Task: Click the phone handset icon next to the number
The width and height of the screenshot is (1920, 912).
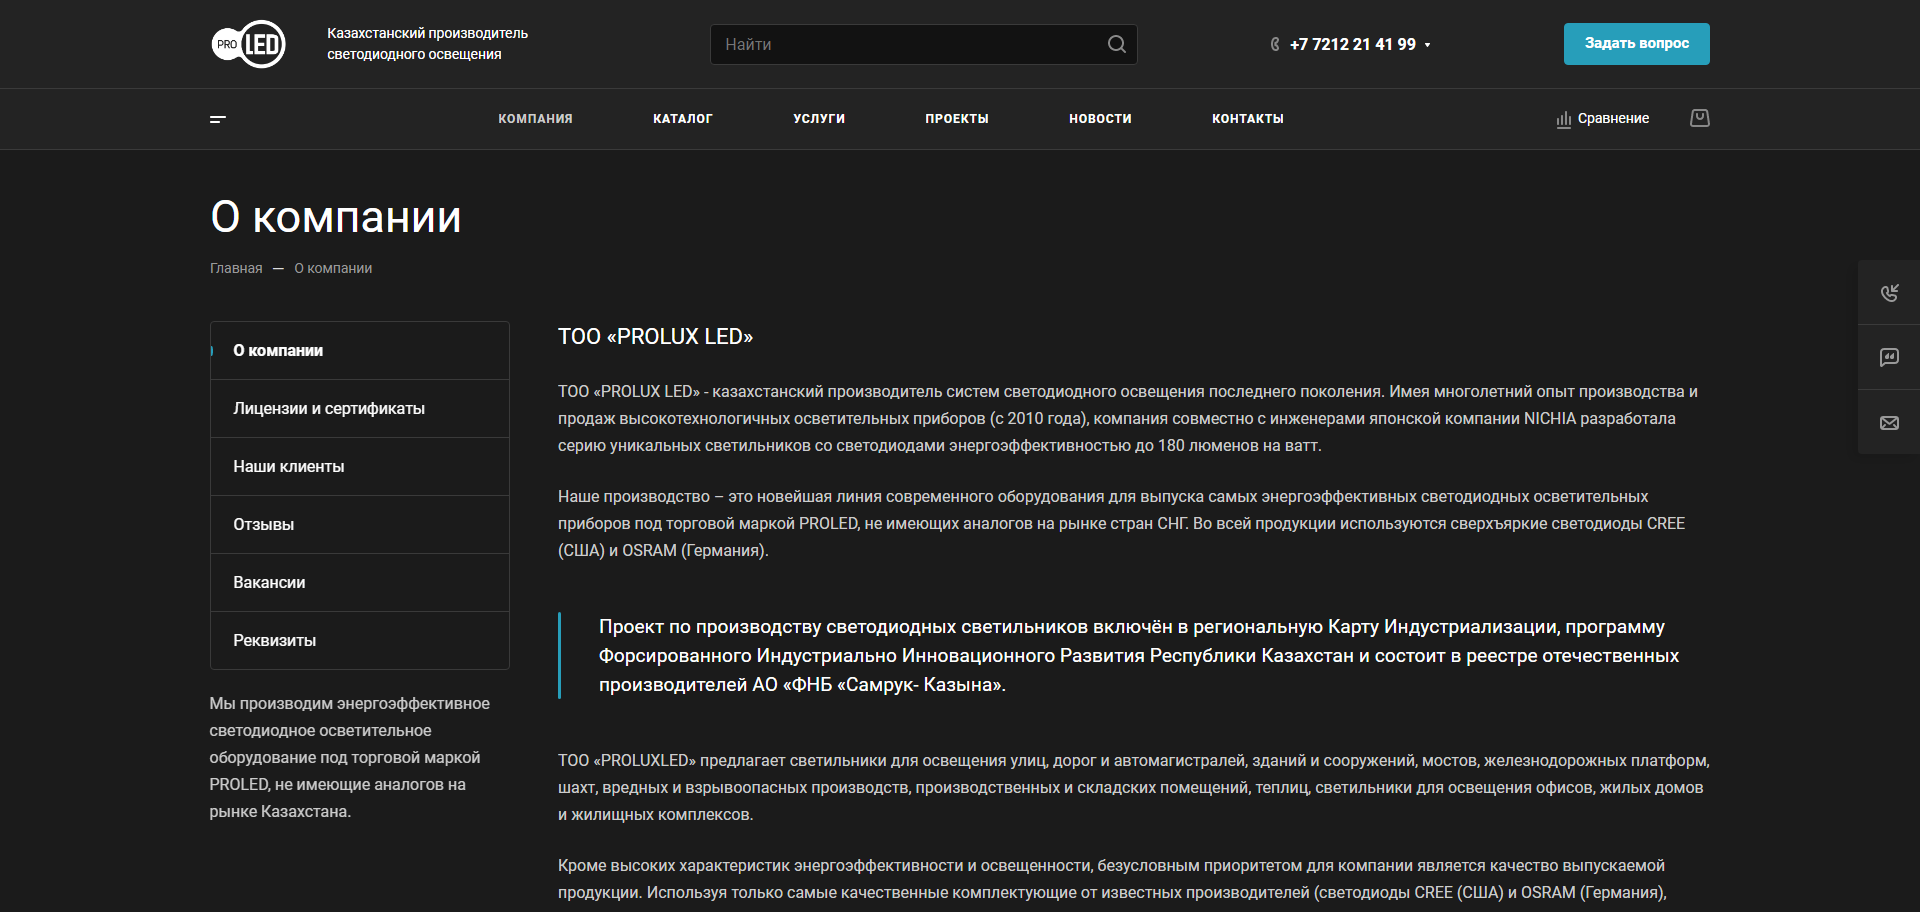Action: (x=1275, y=44)
